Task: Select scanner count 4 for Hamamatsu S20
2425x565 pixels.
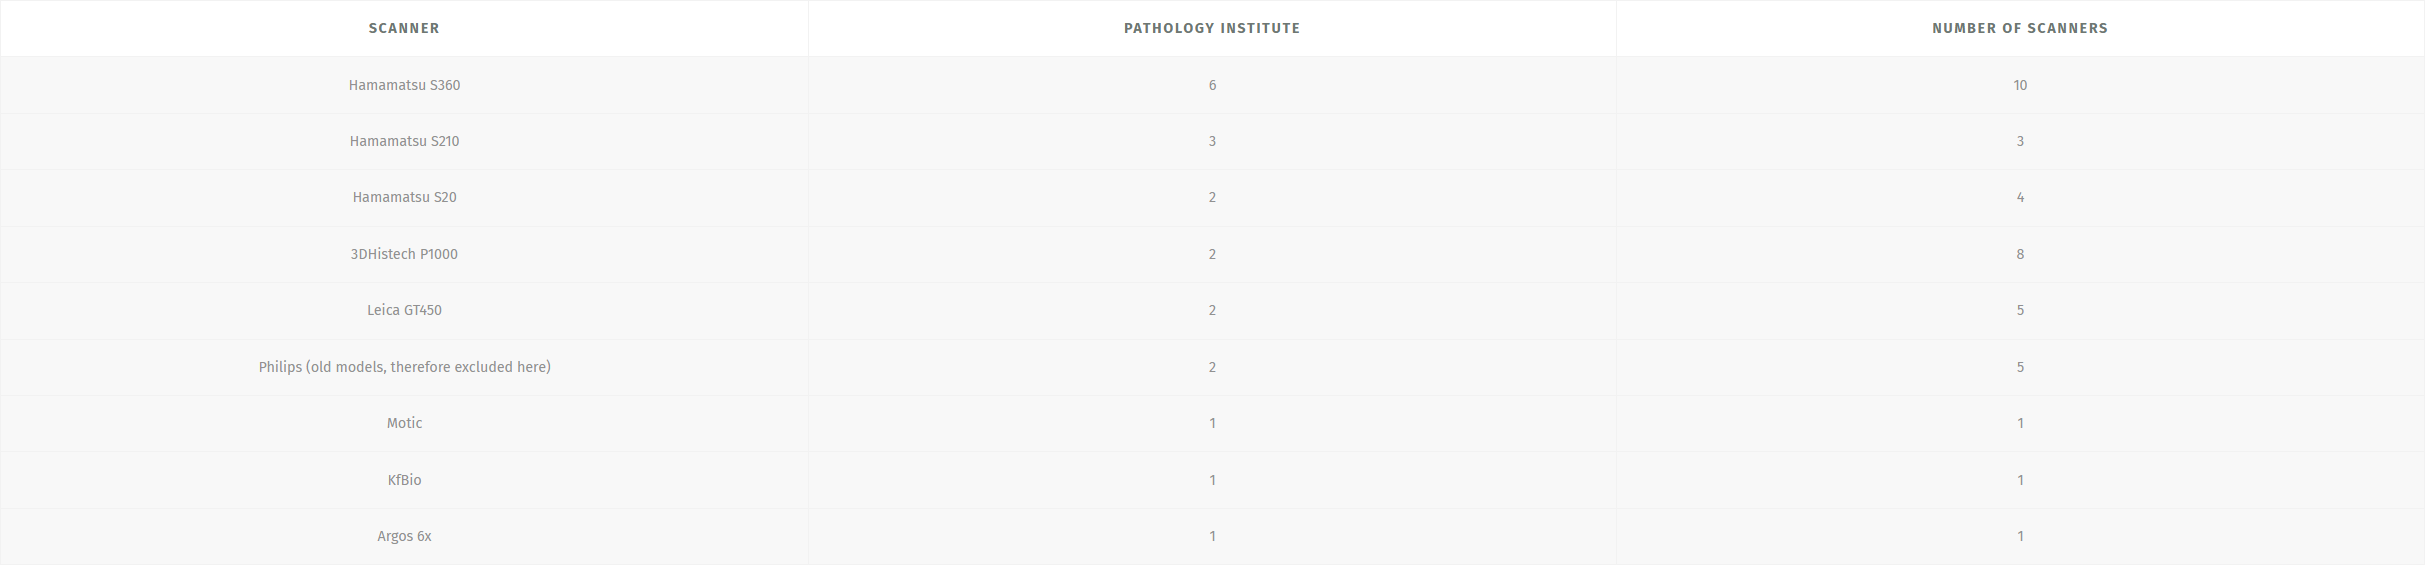Action: 2020,197
